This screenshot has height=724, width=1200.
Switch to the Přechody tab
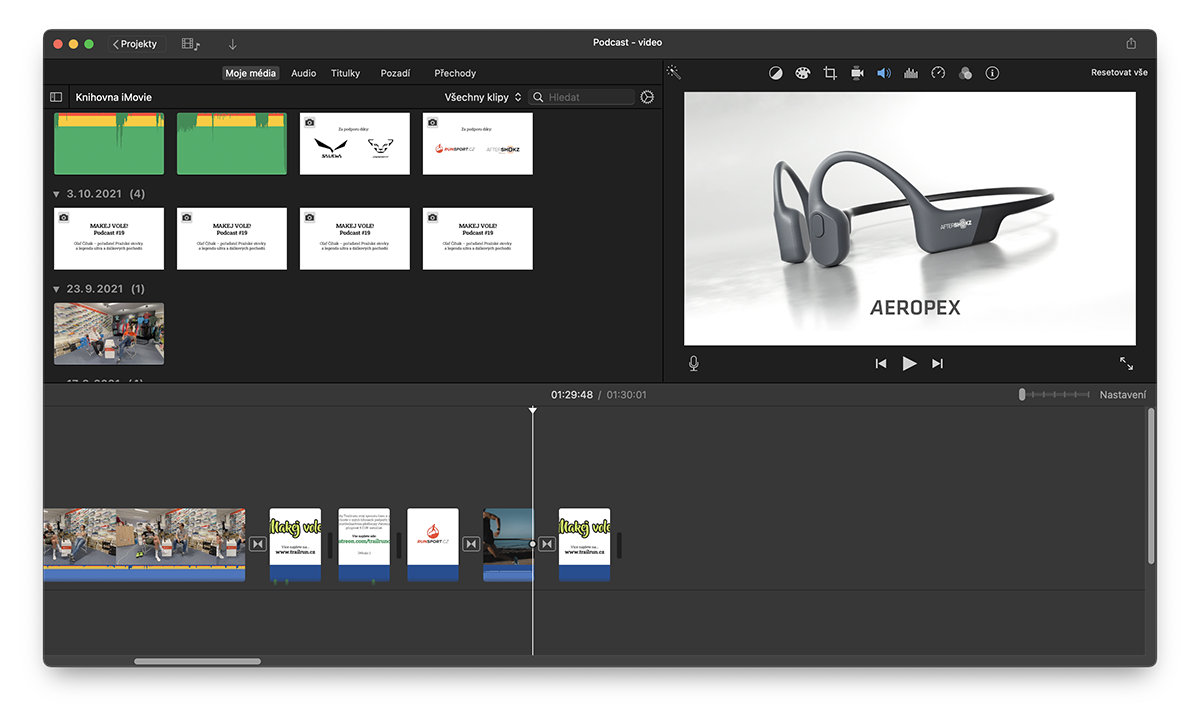coord(455,73)
